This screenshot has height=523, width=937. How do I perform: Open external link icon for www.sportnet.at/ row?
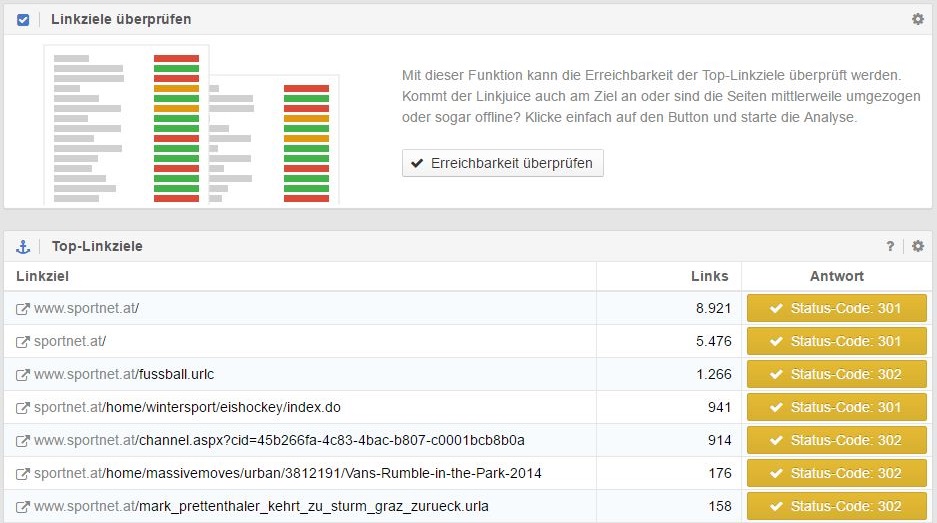coord(23,309)
